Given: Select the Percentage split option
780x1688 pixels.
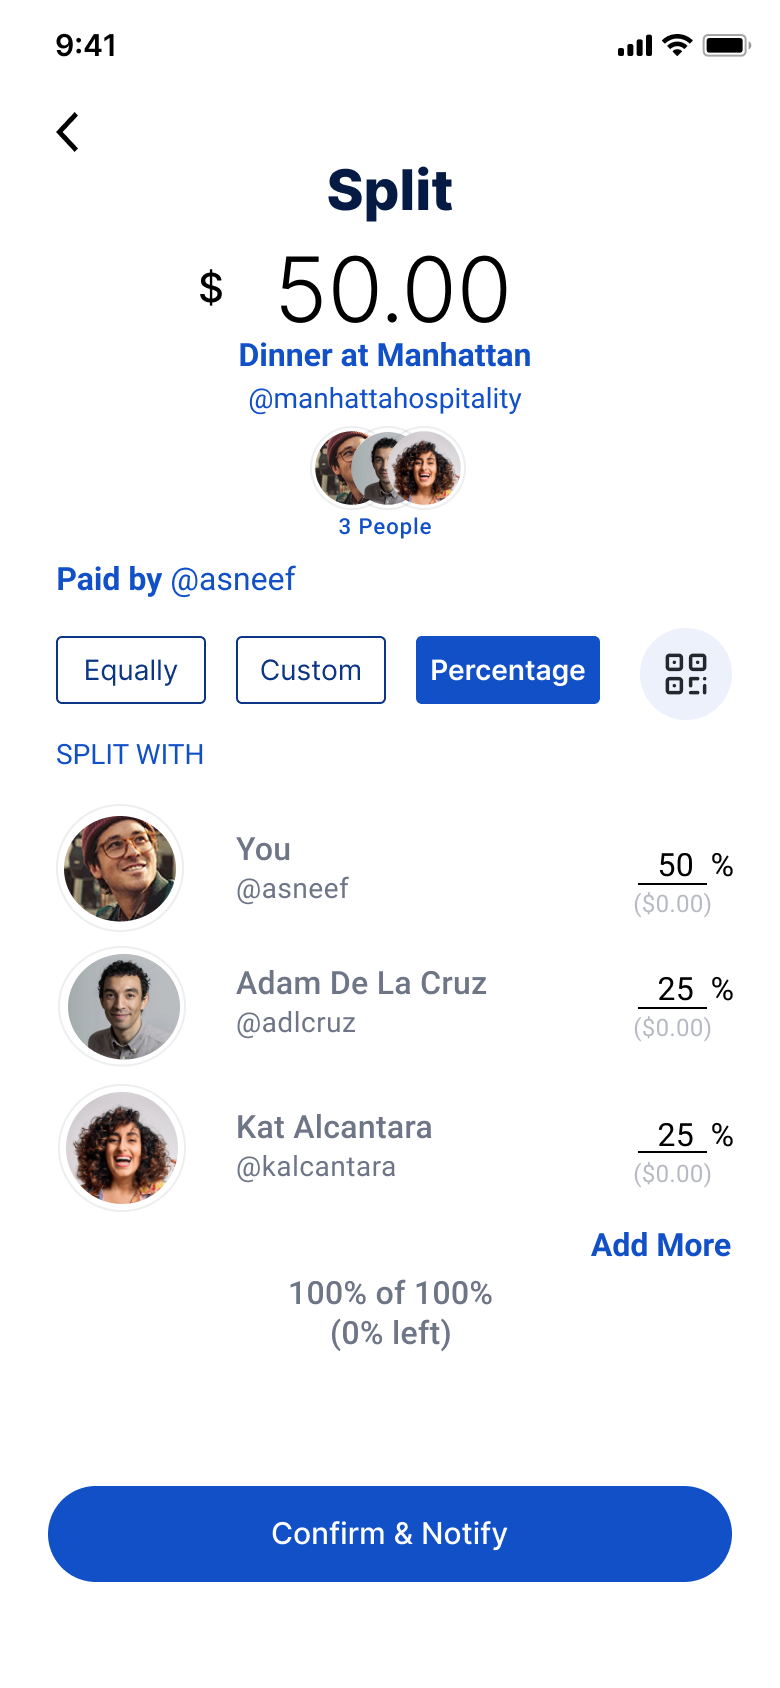Looking at the screenshot, I should pyautogui.click(x=508, y=670).
